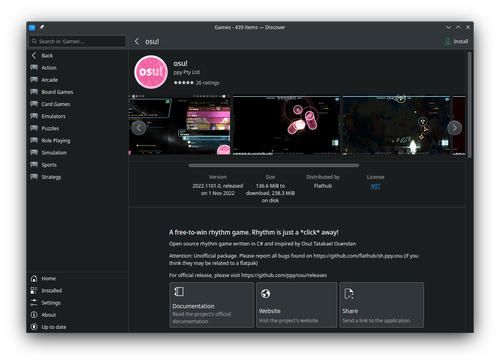The width and height of the screenshot is (500, 364).
Task: Open the Simulation category
Action: 77,152
